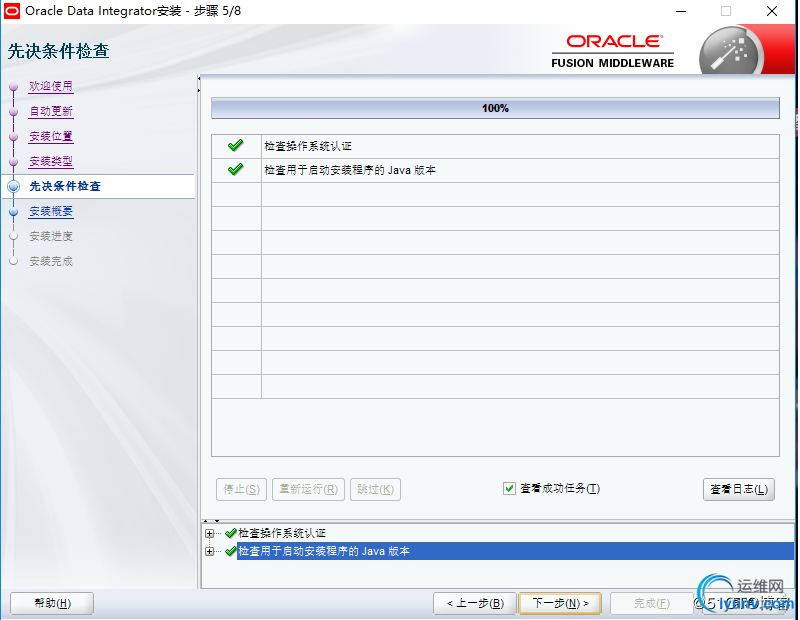Click the 重新运行(R) button
The height and width of the screenshot is (620, 800).
click(x=308, y=489)
